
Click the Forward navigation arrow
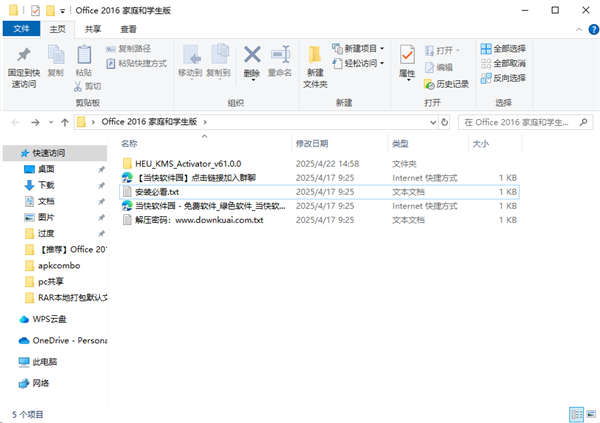(35, 122)
